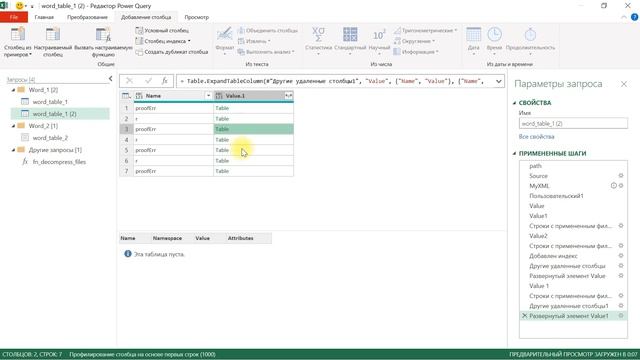Open the table corner menu icon
Screen dimensions: 640x360
127,96
